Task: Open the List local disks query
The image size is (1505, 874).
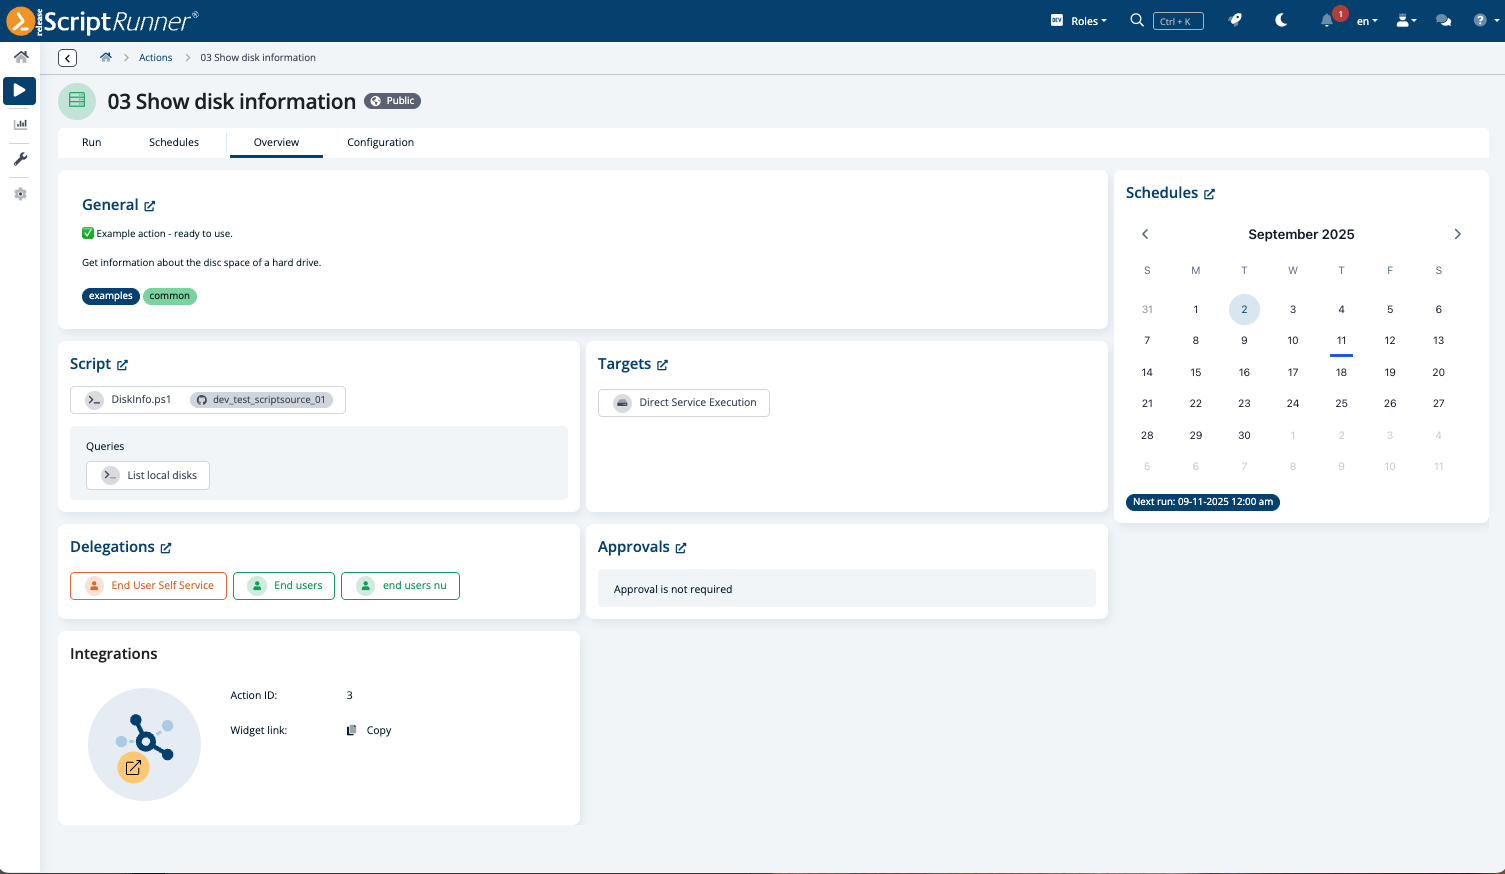Action: [x=148, y=475]
